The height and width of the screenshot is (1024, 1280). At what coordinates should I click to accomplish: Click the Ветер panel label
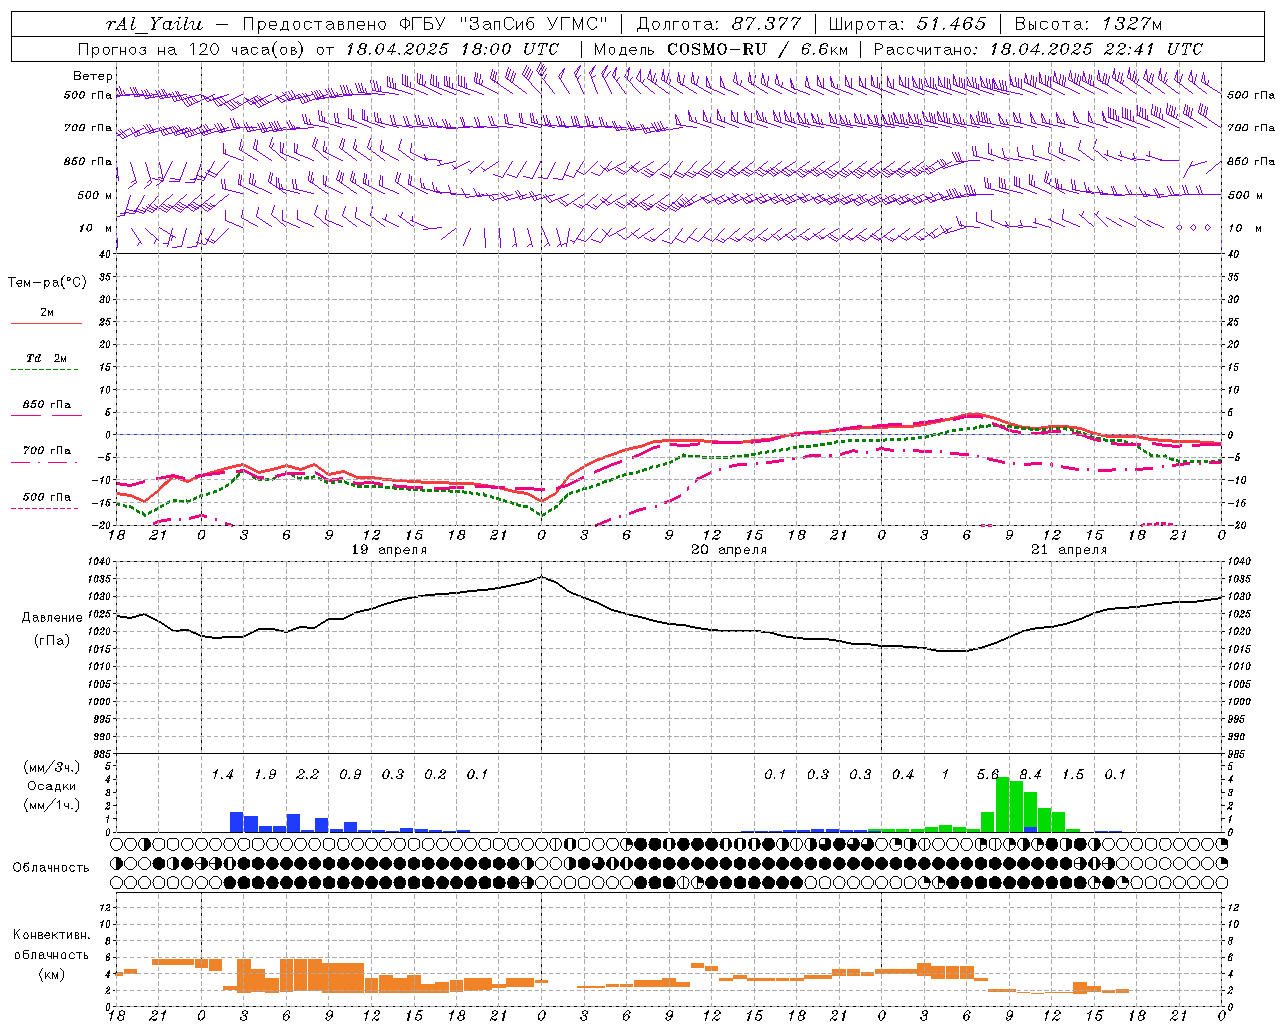[93, 76]
